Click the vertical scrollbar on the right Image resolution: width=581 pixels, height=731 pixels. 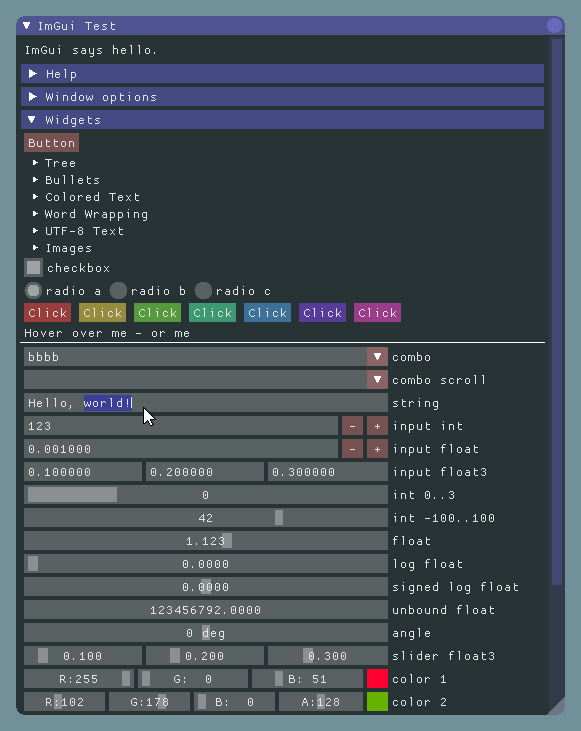557,312
